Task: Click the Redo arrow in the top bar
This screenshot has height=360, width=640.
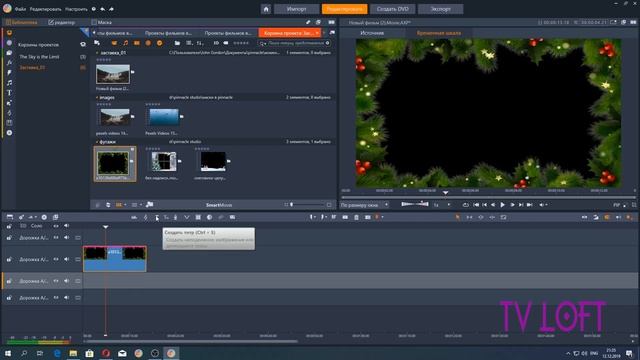Action: (111, 9)
